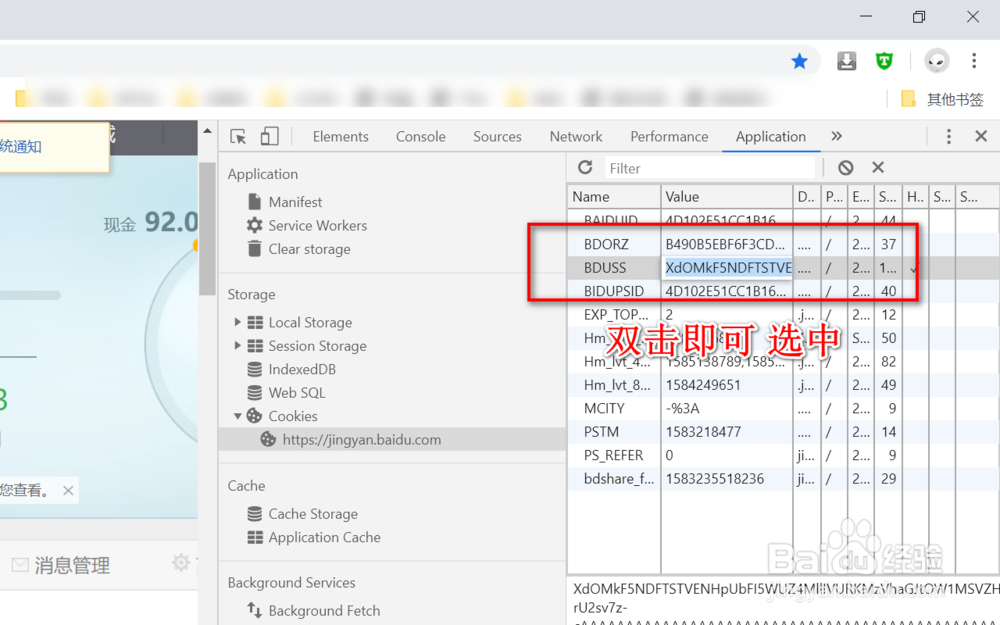Click the 统通知 notification link
1000x625 pixels.
coord(20,147)
